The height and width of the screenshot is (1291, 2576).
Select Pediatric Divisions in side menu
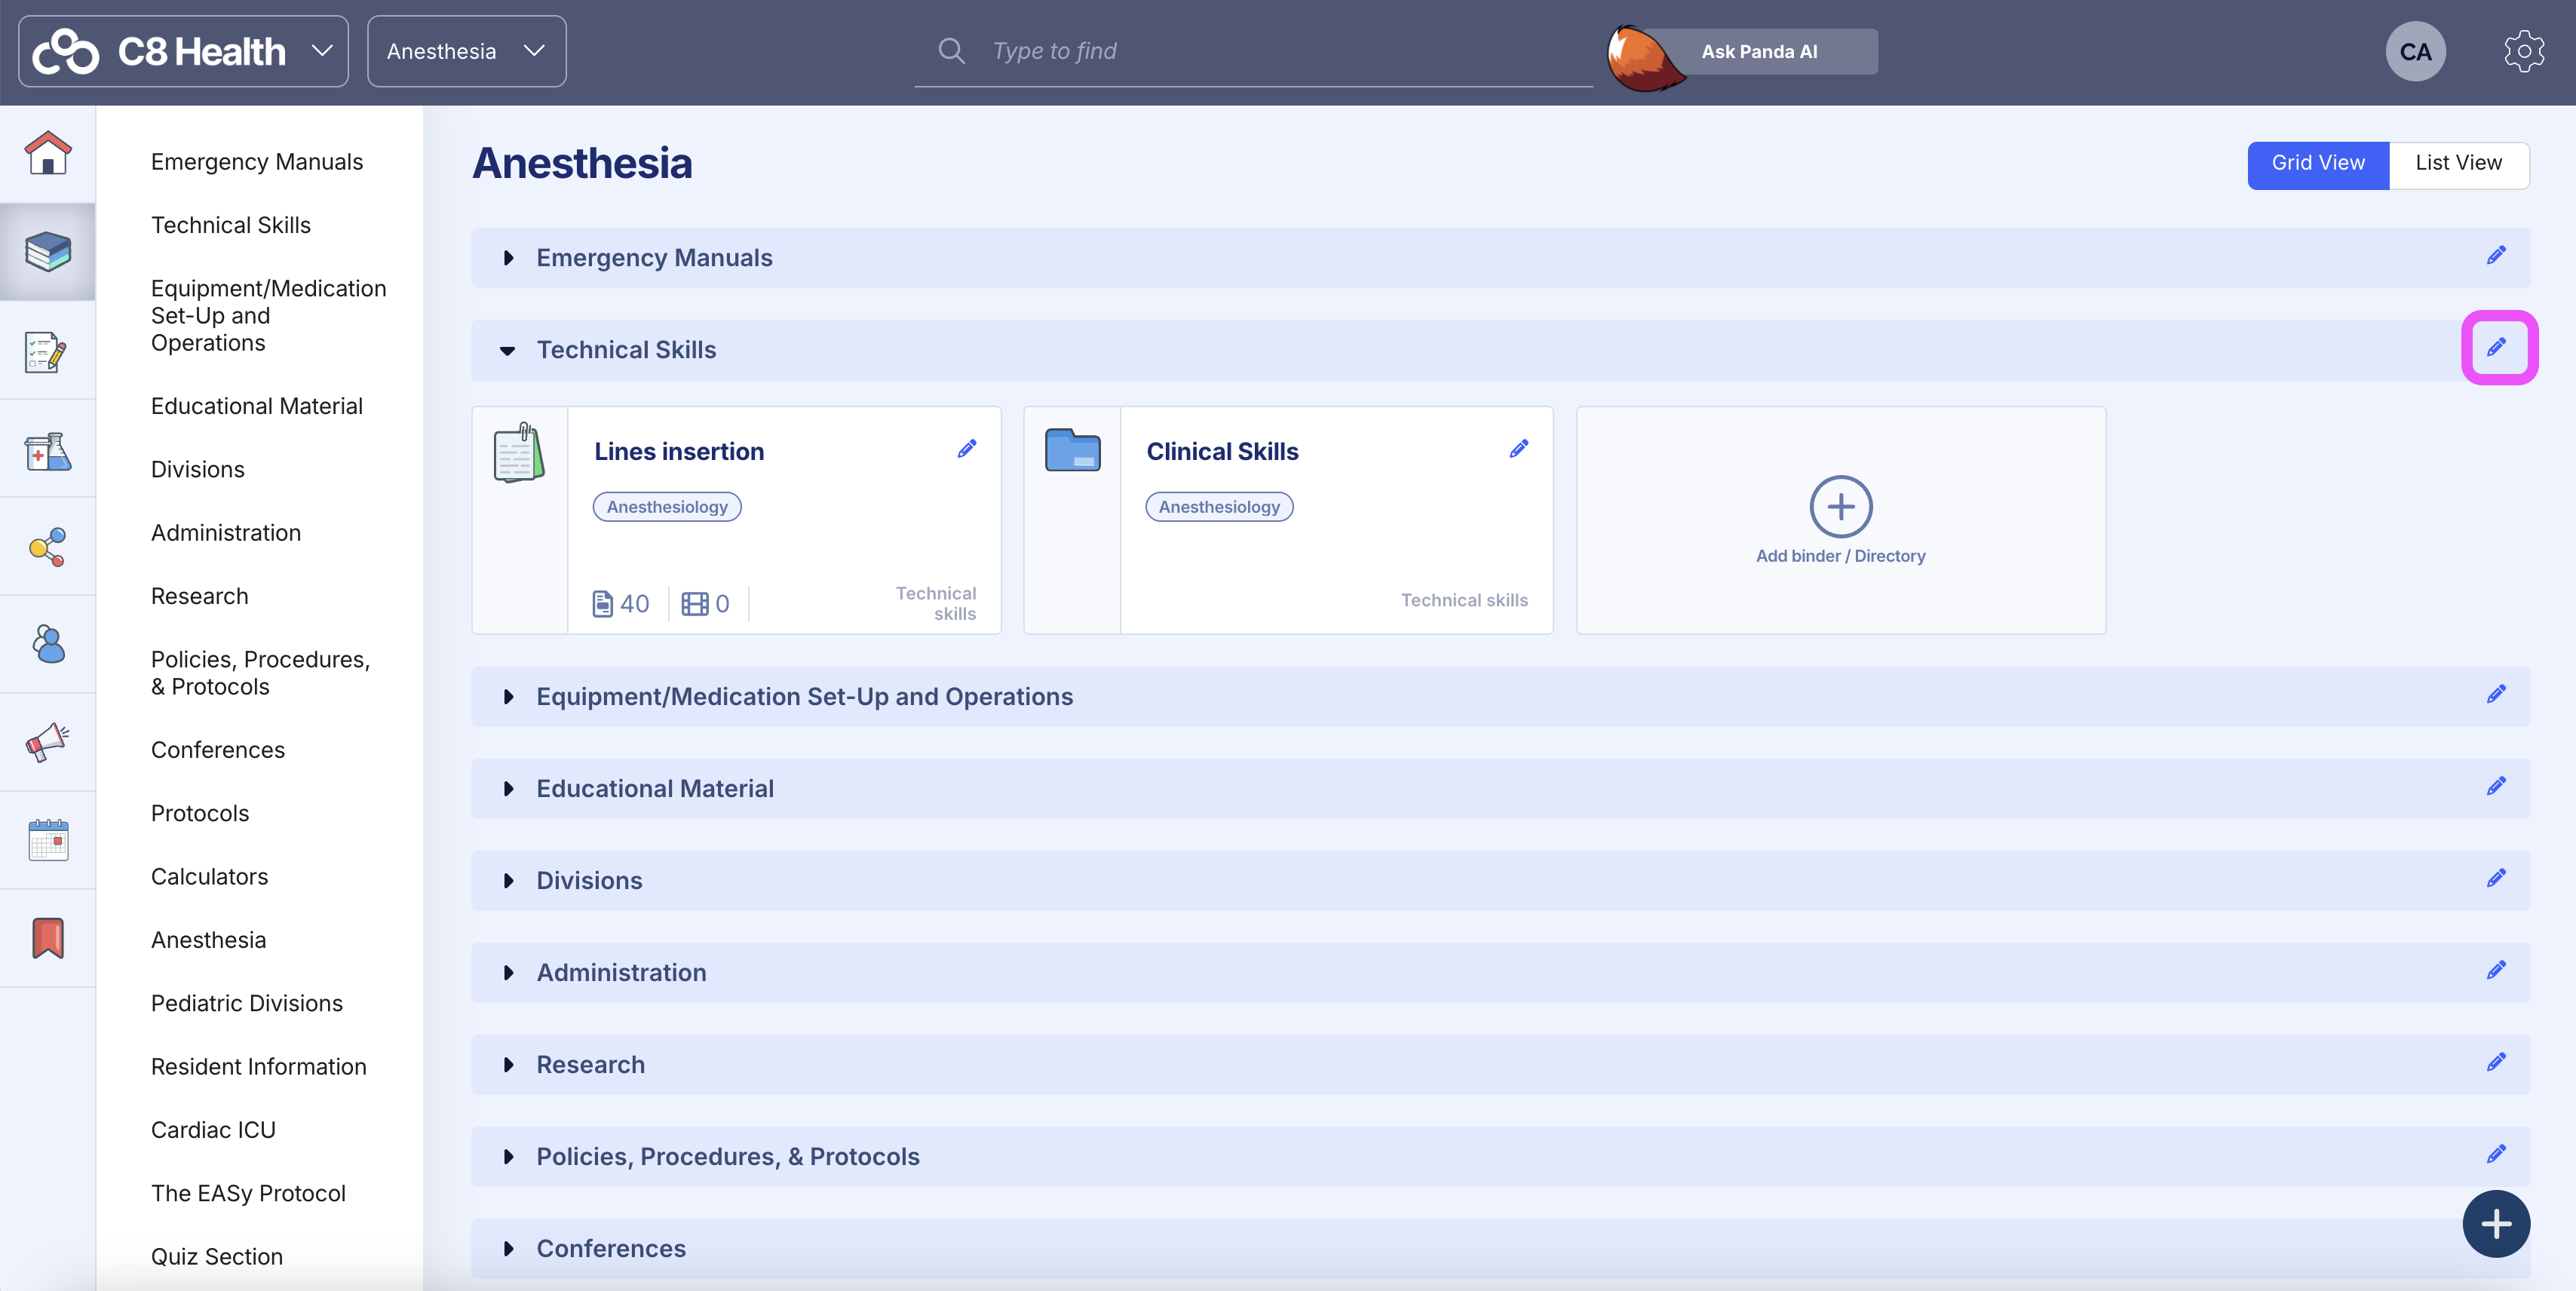click(x=247, y=1003)
